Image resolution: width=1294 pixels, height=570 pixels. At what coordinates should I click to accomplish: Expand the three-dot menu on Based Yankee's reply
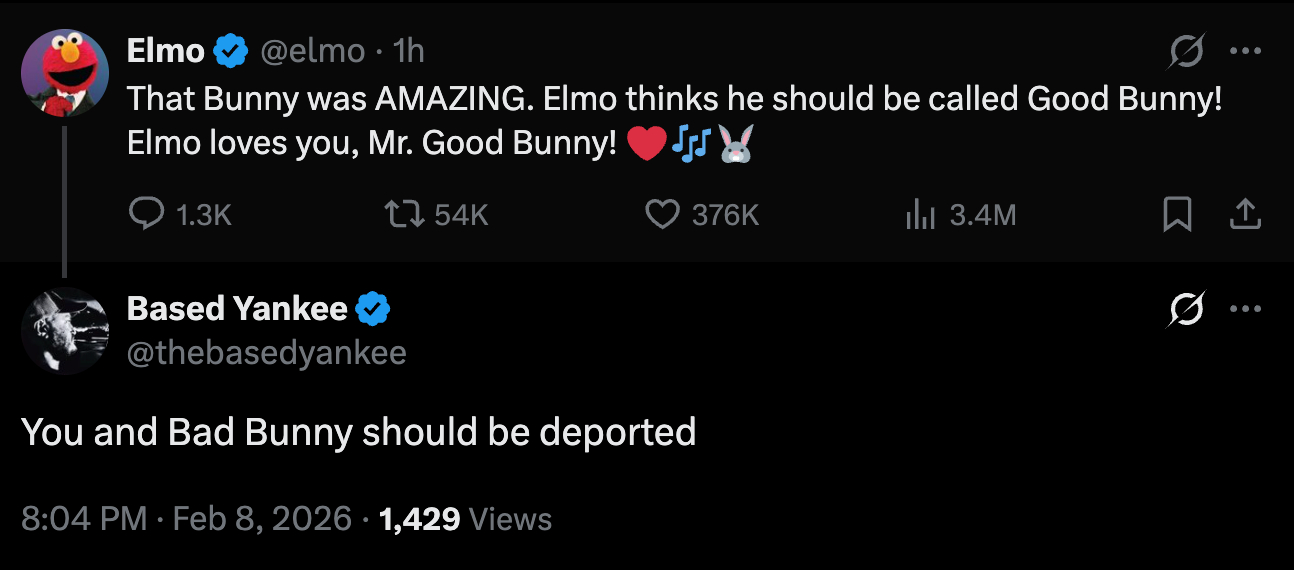pos(1245,309)
